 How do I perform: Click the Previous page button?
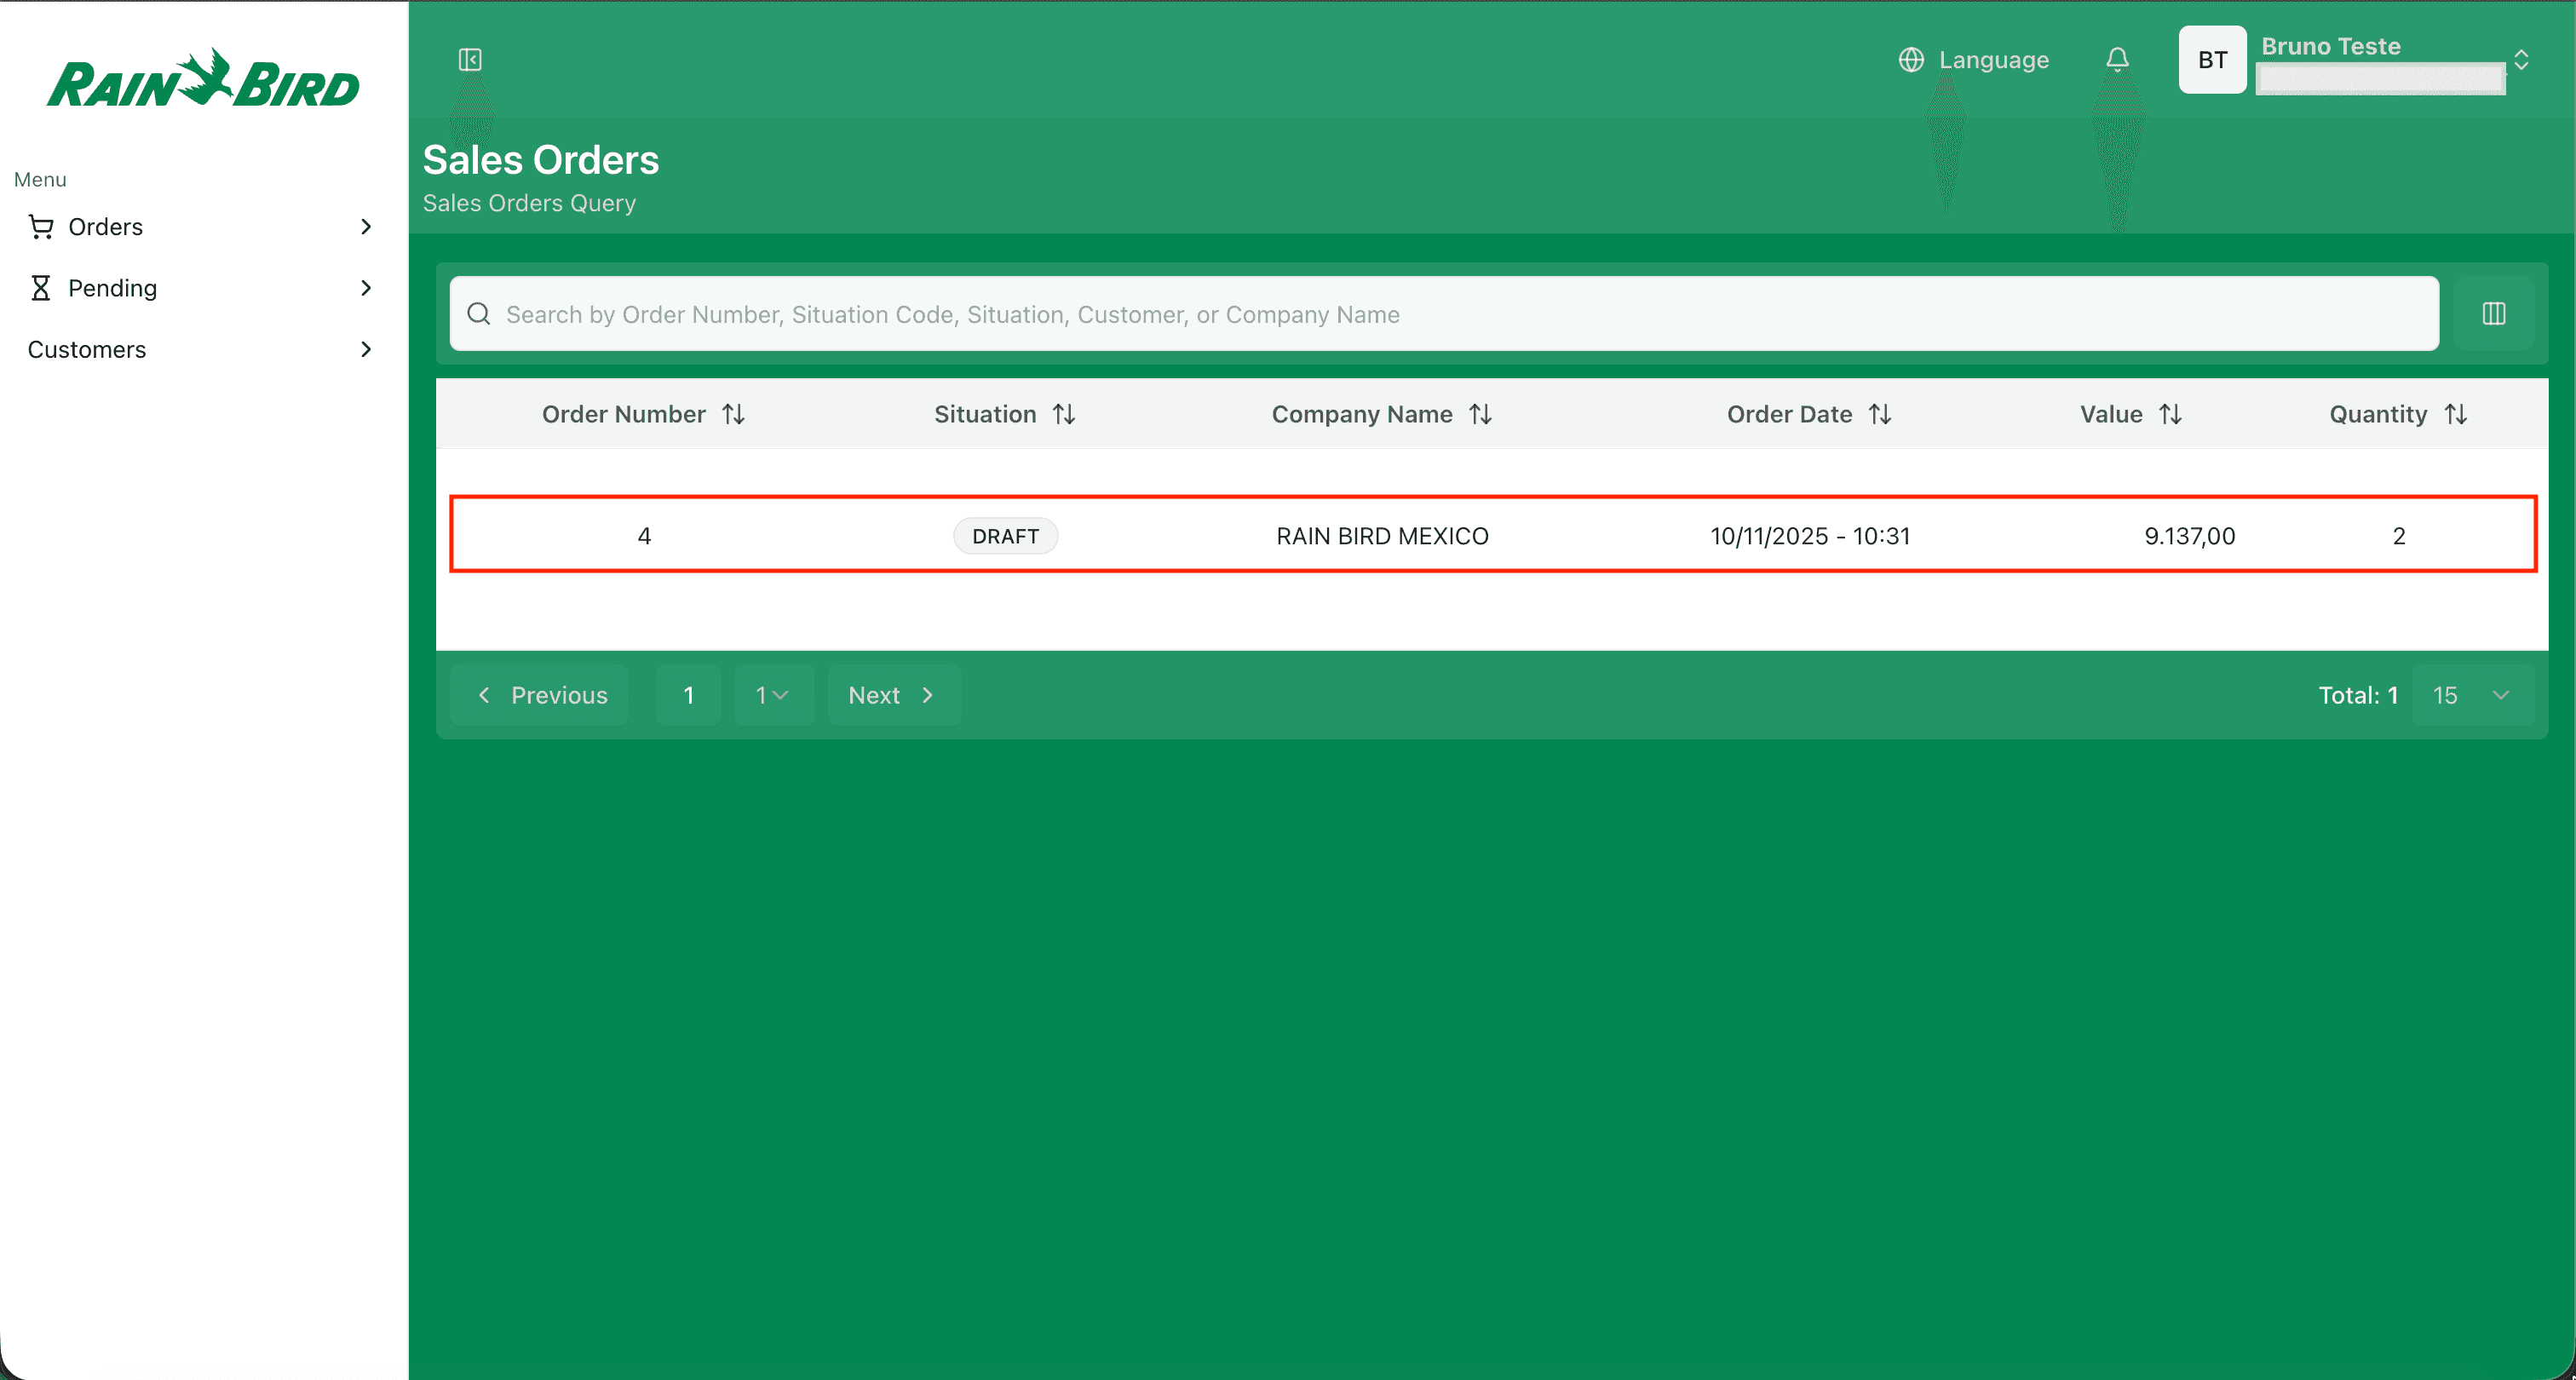[541, 695]
